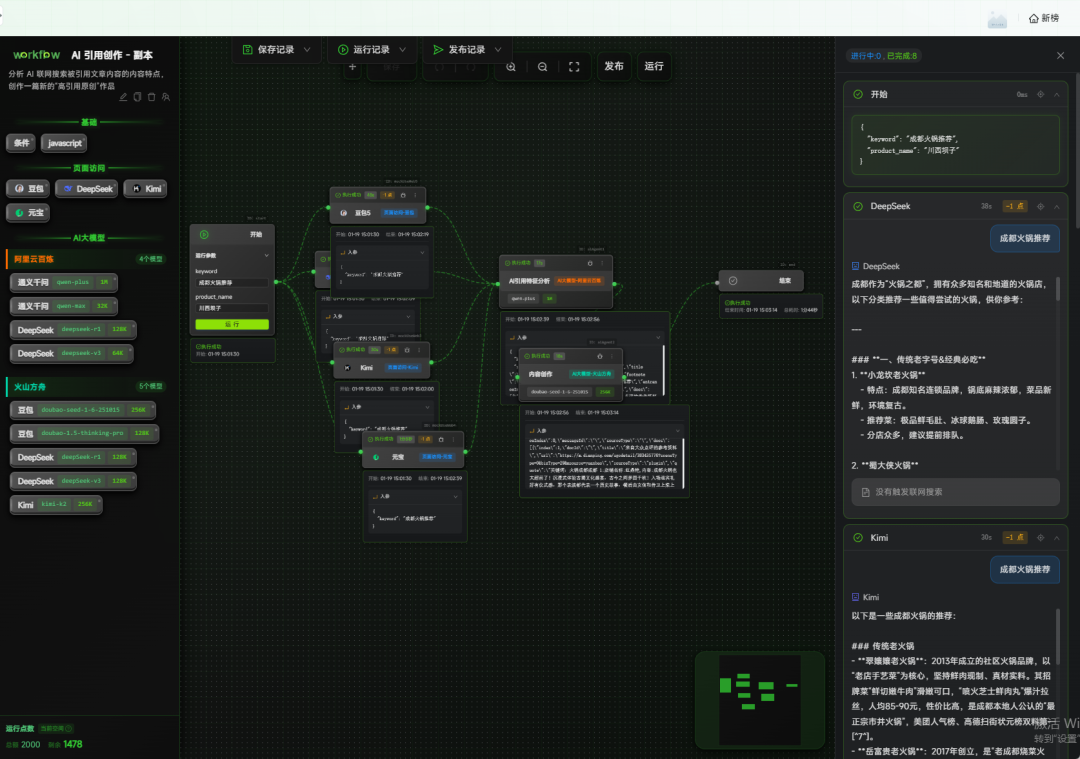Screen dimensions: 1080x759
Task: Click locate target icon on 开始 result
Action: [1041, 94]
